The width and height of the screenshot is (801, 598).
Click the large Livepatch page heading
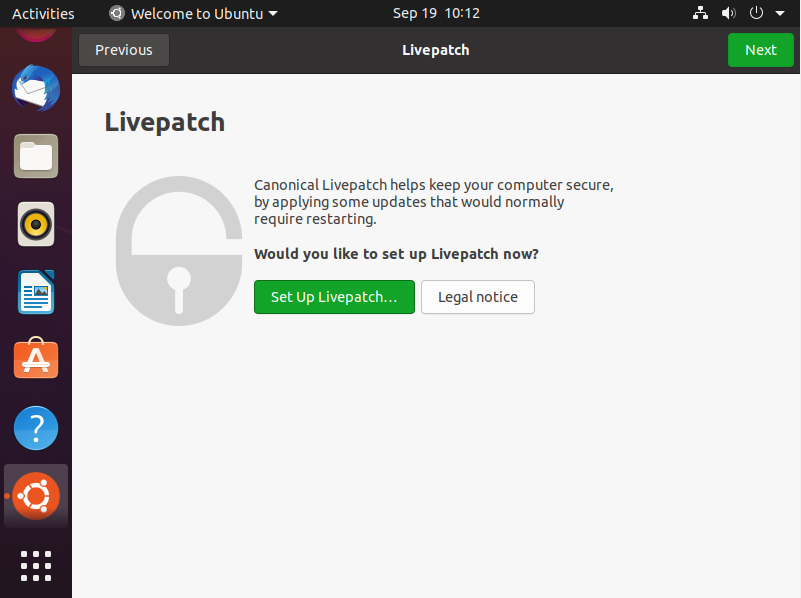tap(164, 123)
